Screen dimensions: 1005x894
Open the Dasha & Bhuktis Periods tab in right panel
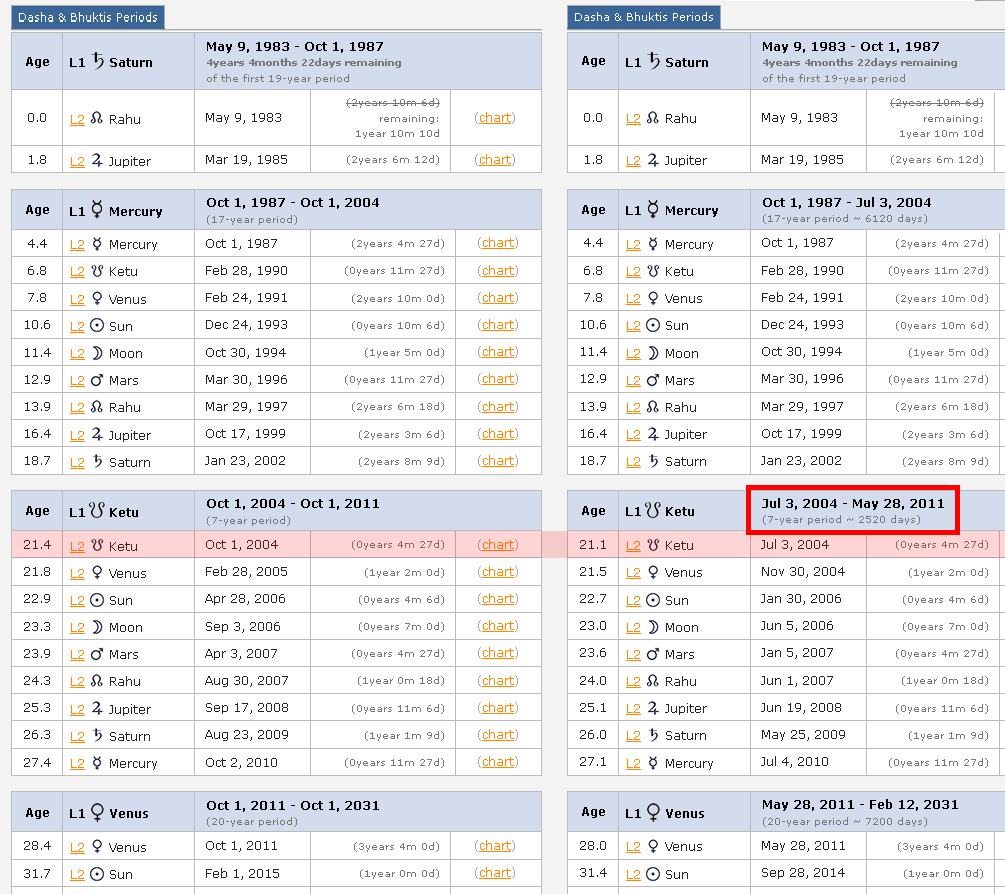[644, 17]
